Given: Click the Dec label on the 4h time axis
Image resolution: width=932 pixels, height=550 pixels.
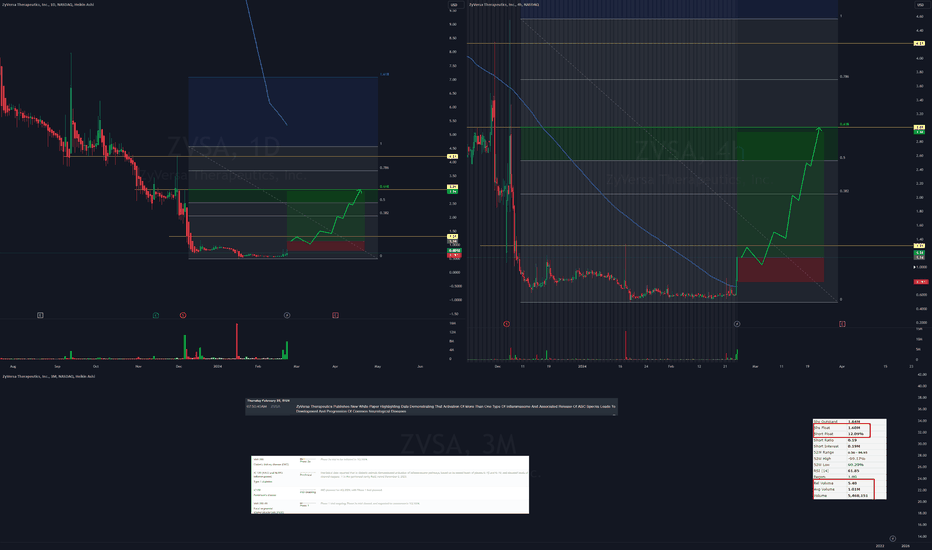Looking at the screenshot, I should tap(498, 366).
